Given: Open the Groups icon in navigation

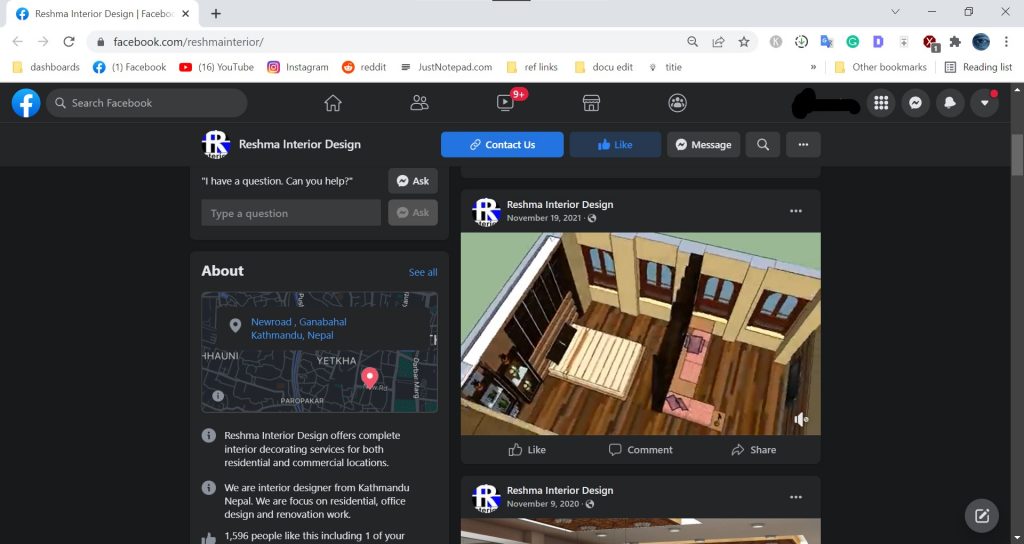Looking at the screenshot, I should [x=678, y=103].
